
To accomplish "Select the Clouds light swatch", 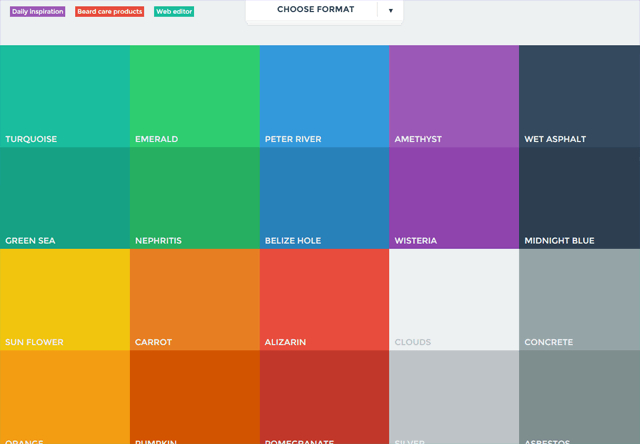I will tap(454, 300).
